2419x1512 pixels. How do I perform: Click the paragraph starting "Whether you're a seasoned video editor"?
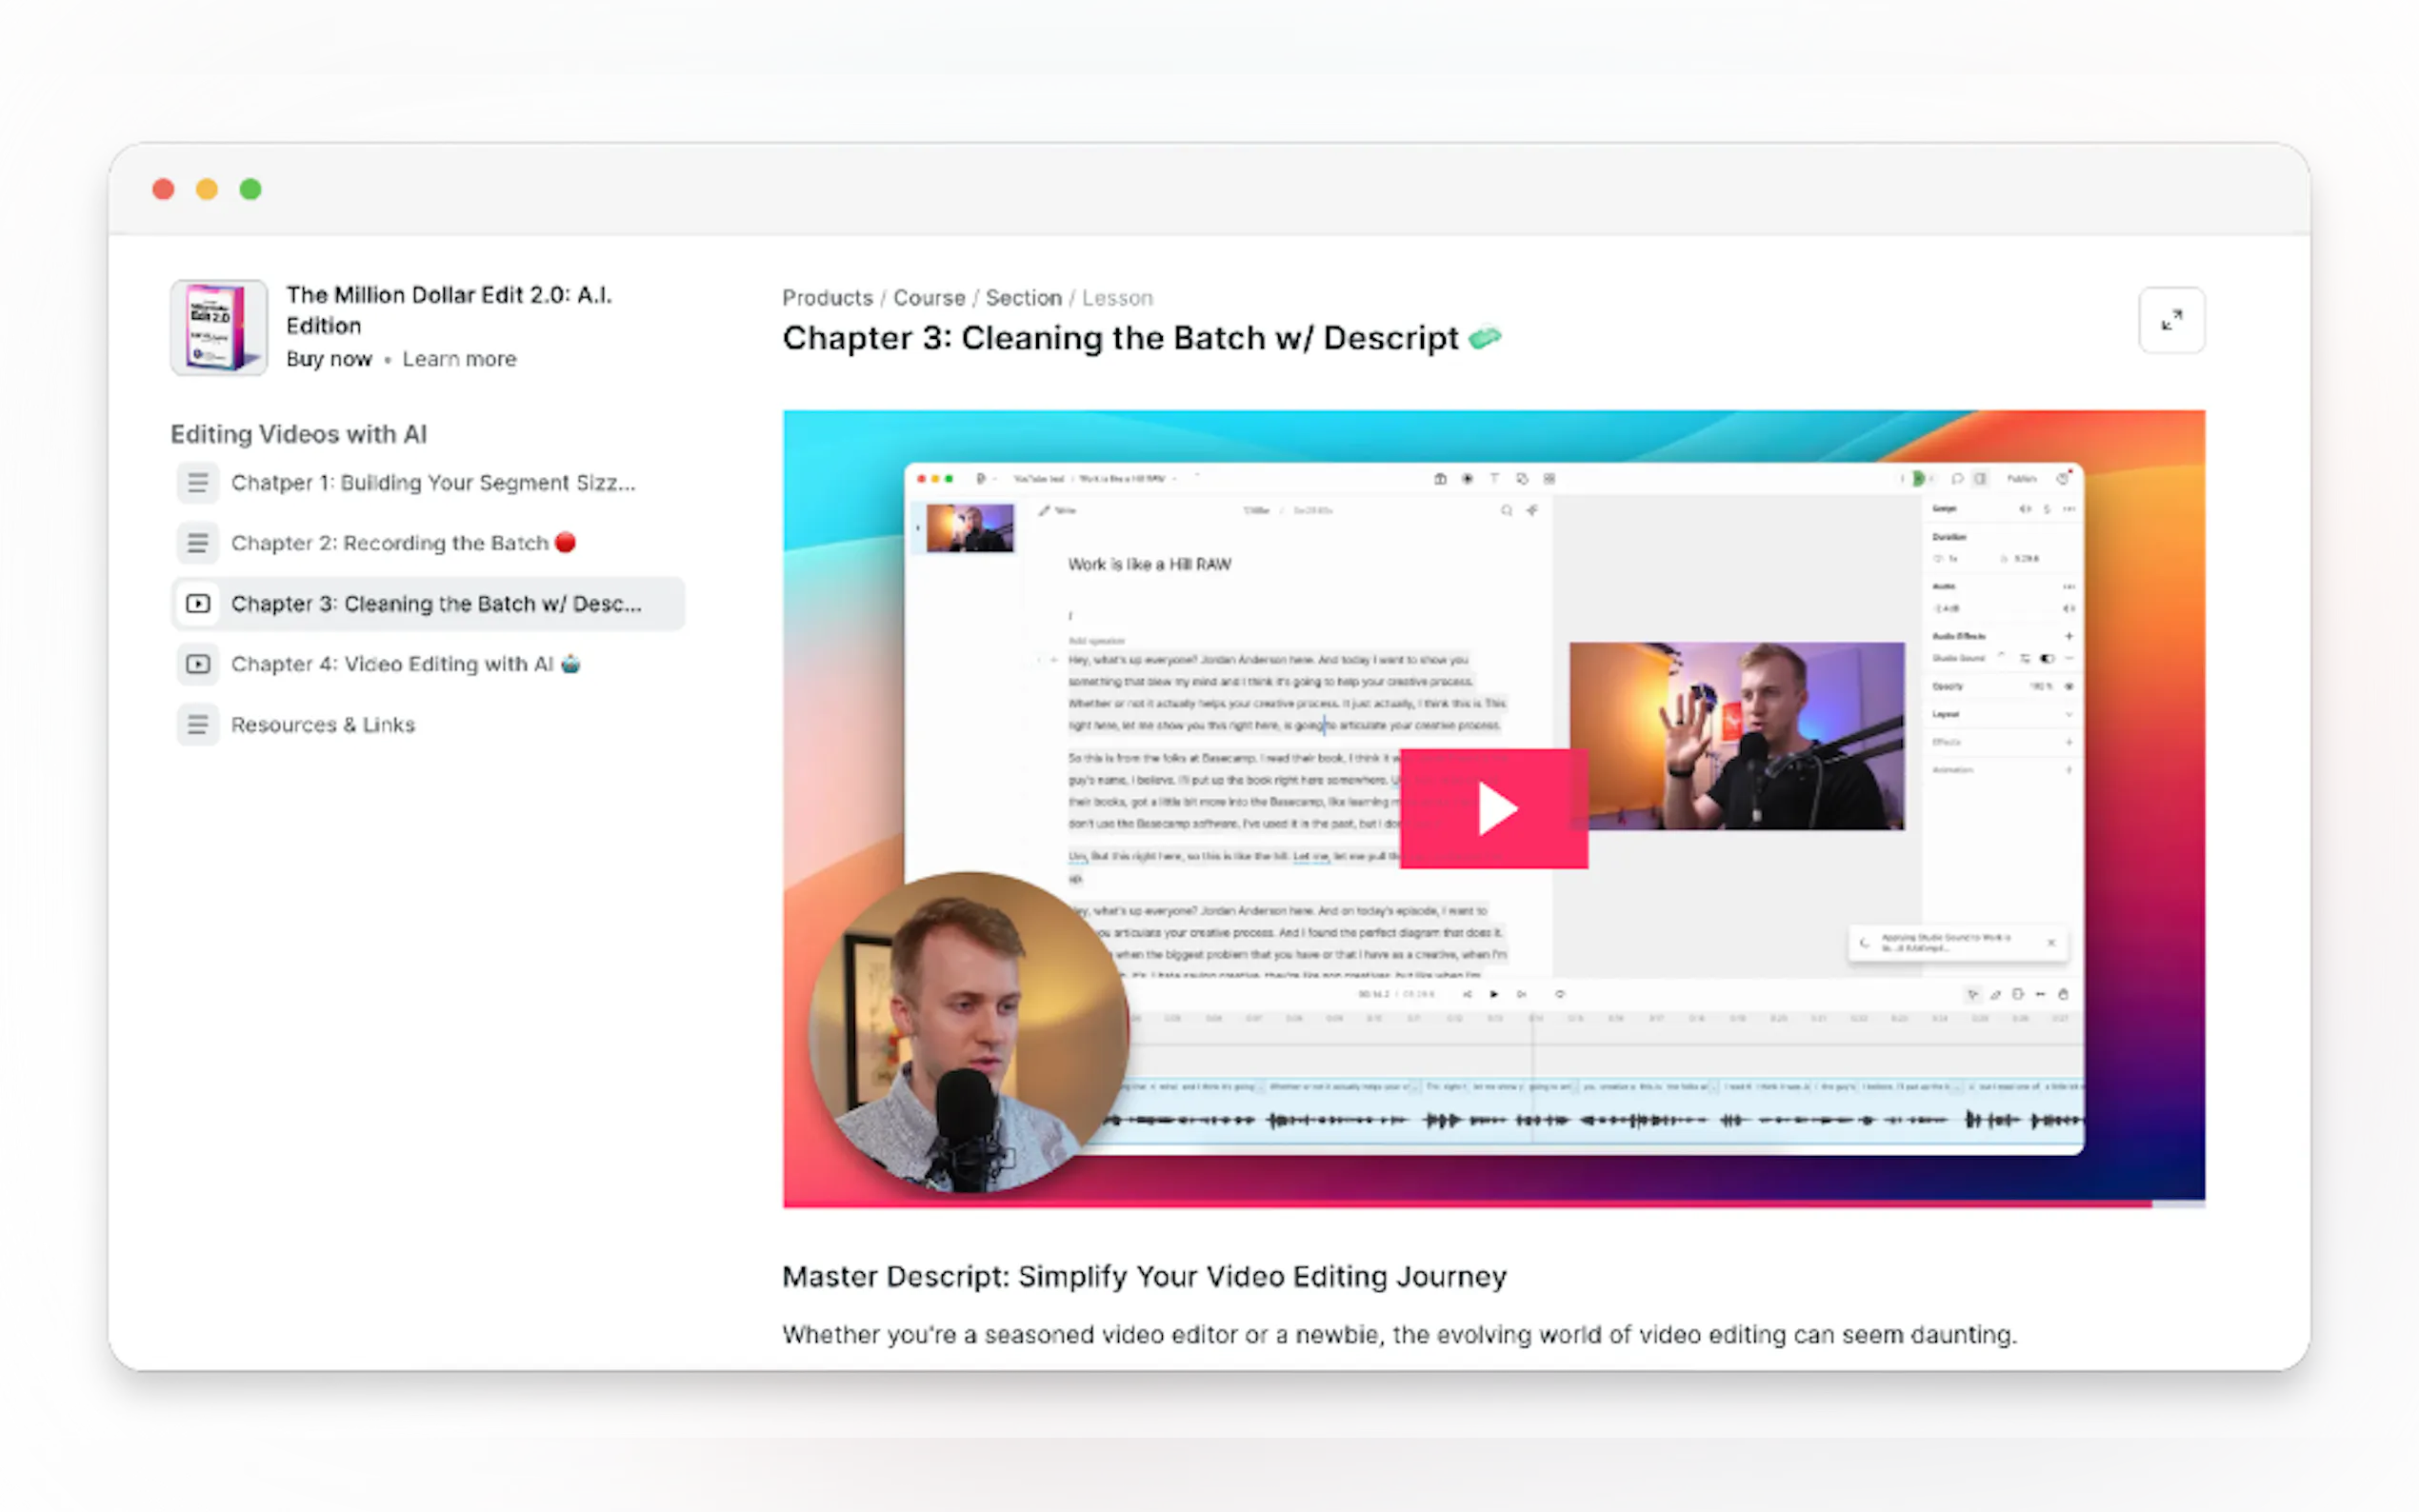point(1399,1335)
